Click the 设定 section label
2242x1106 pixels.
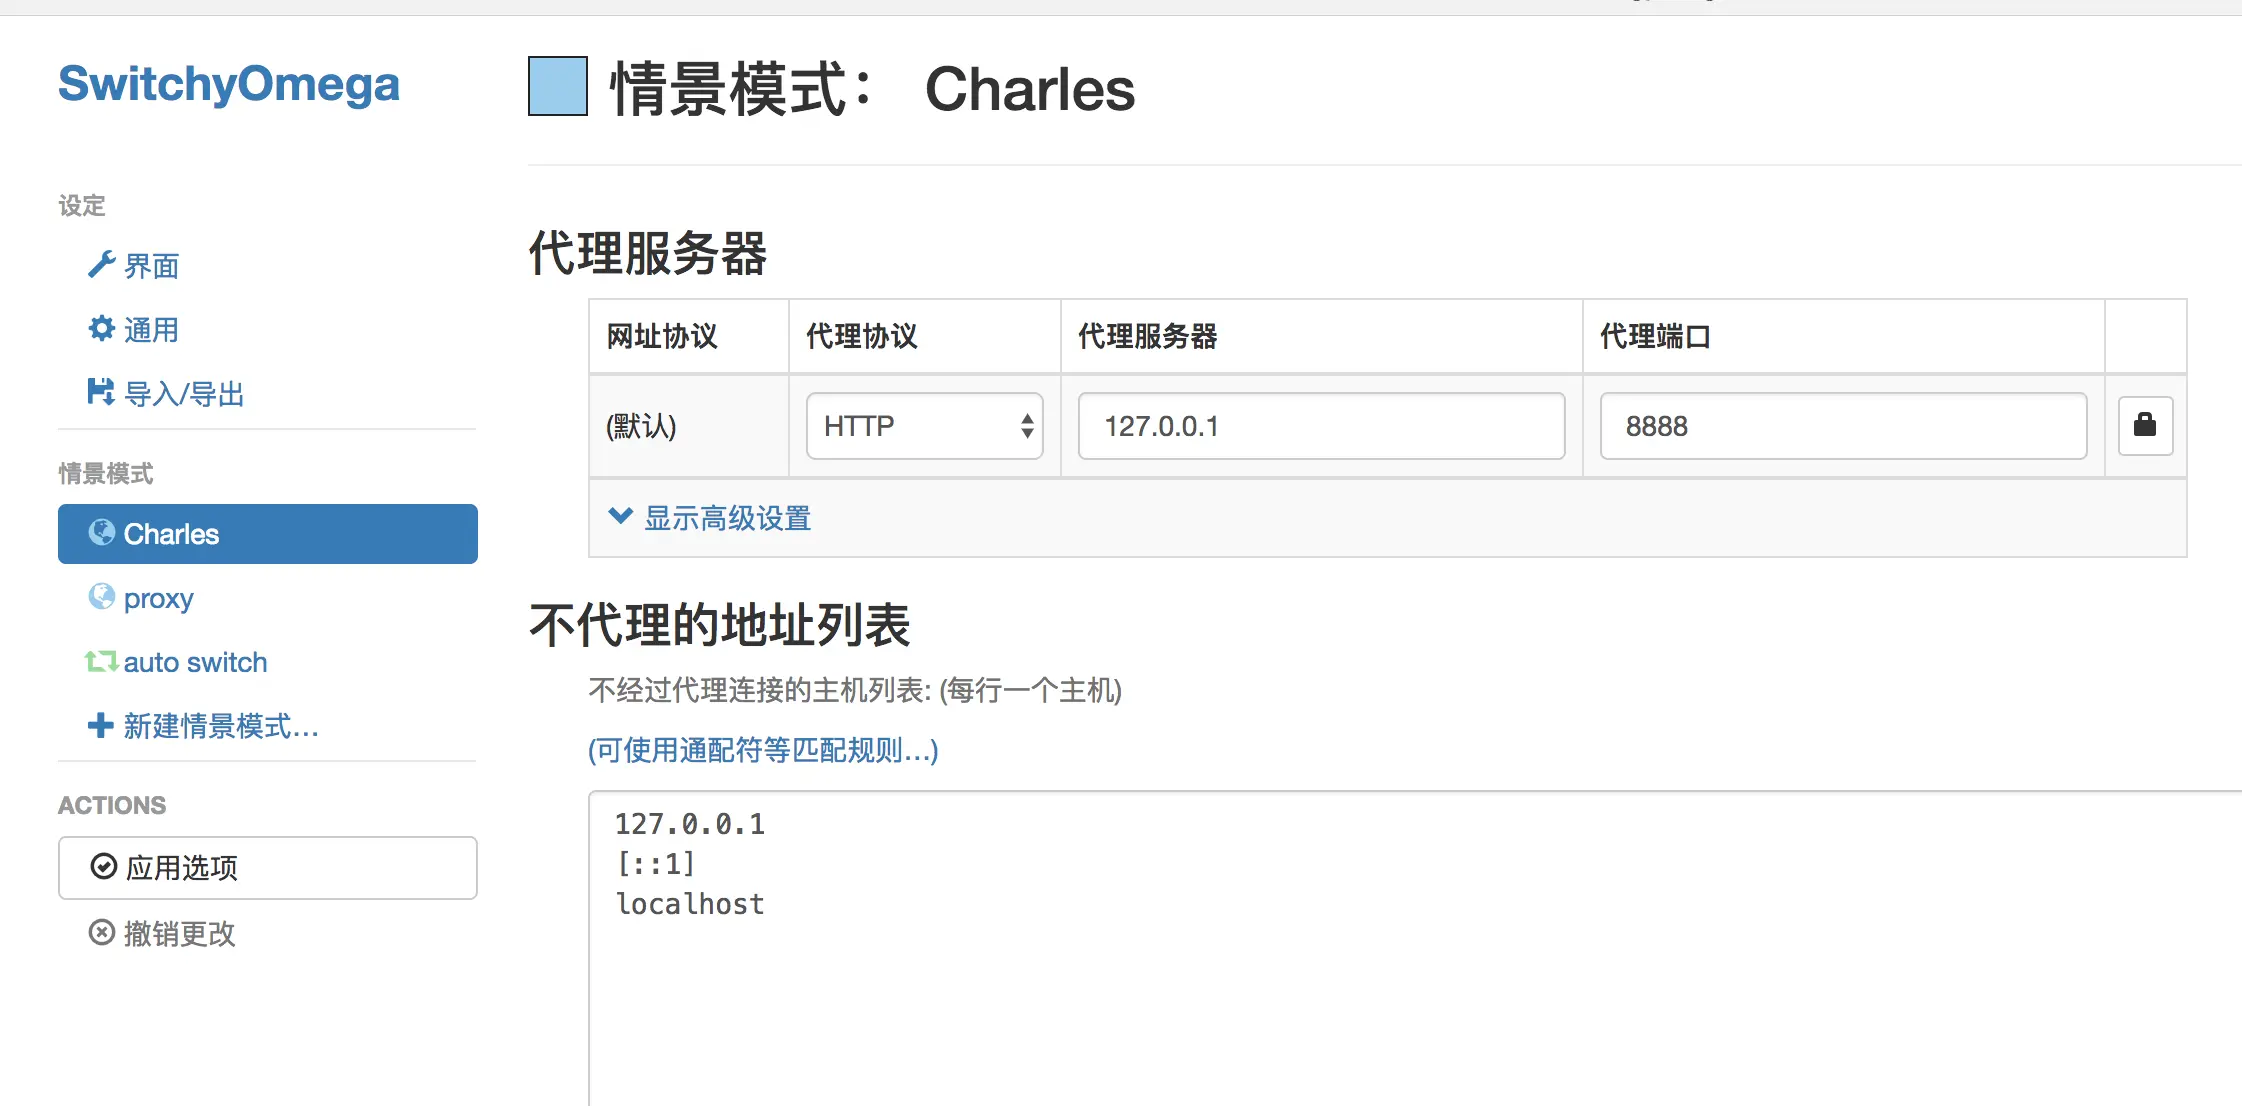(82, 206)
